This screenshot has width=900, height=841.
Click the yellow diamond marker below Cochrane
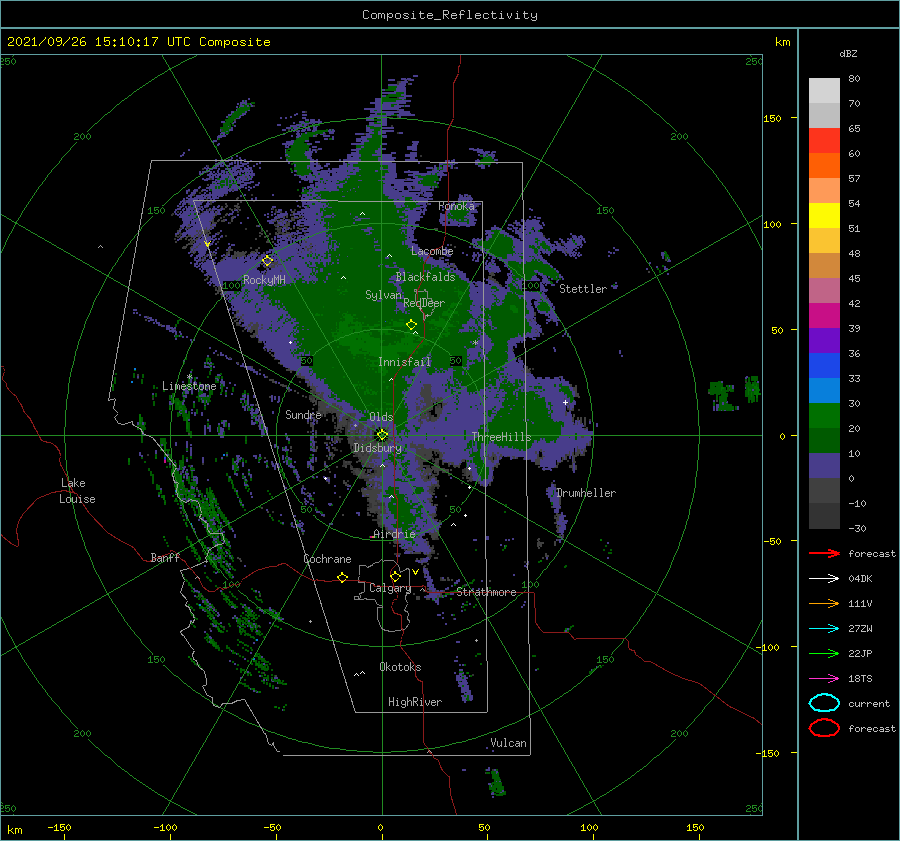(x=342, y=577)
